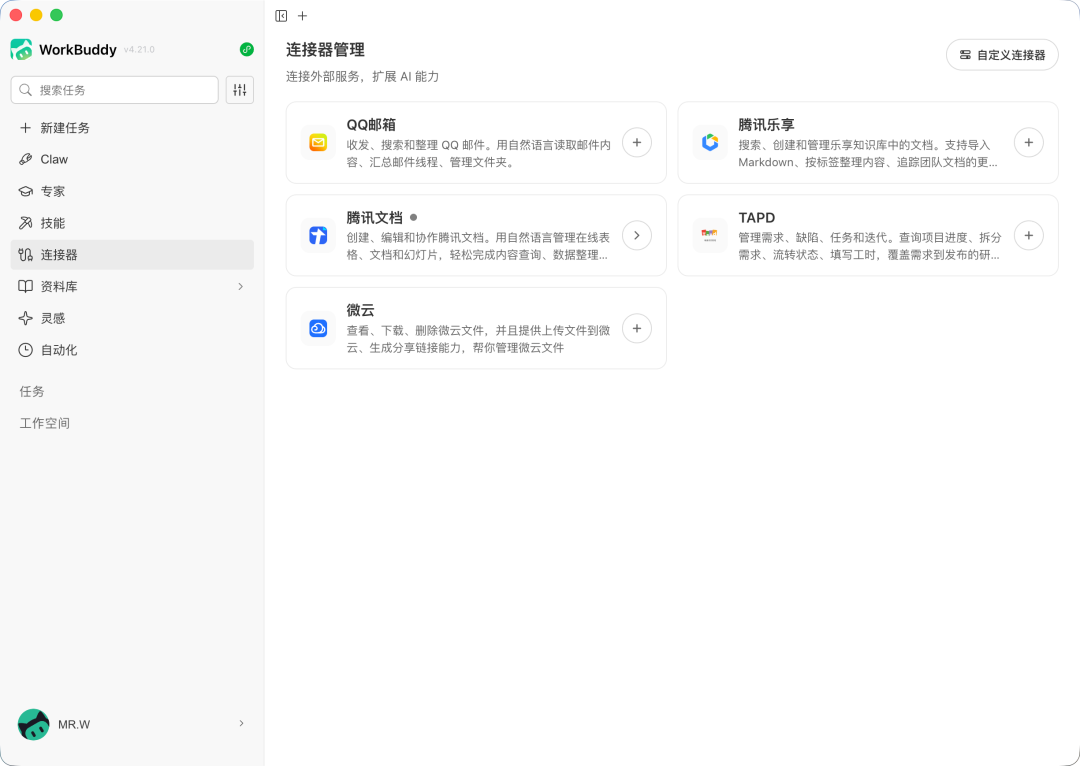Click the 任务 section label
The height and width of the screenshot is (766, 1080).
tap(32, 391)
